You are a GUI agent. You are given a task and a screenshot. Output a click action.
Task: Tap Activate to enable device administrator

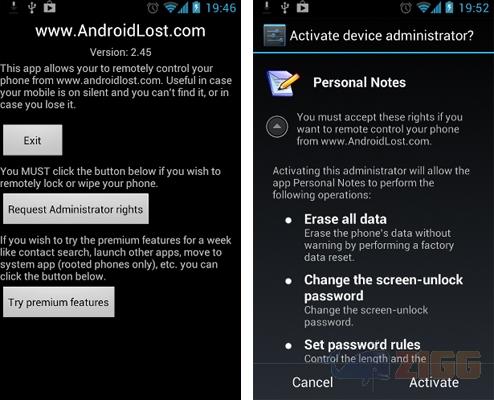pyautogui.click(x=434, y=382)
